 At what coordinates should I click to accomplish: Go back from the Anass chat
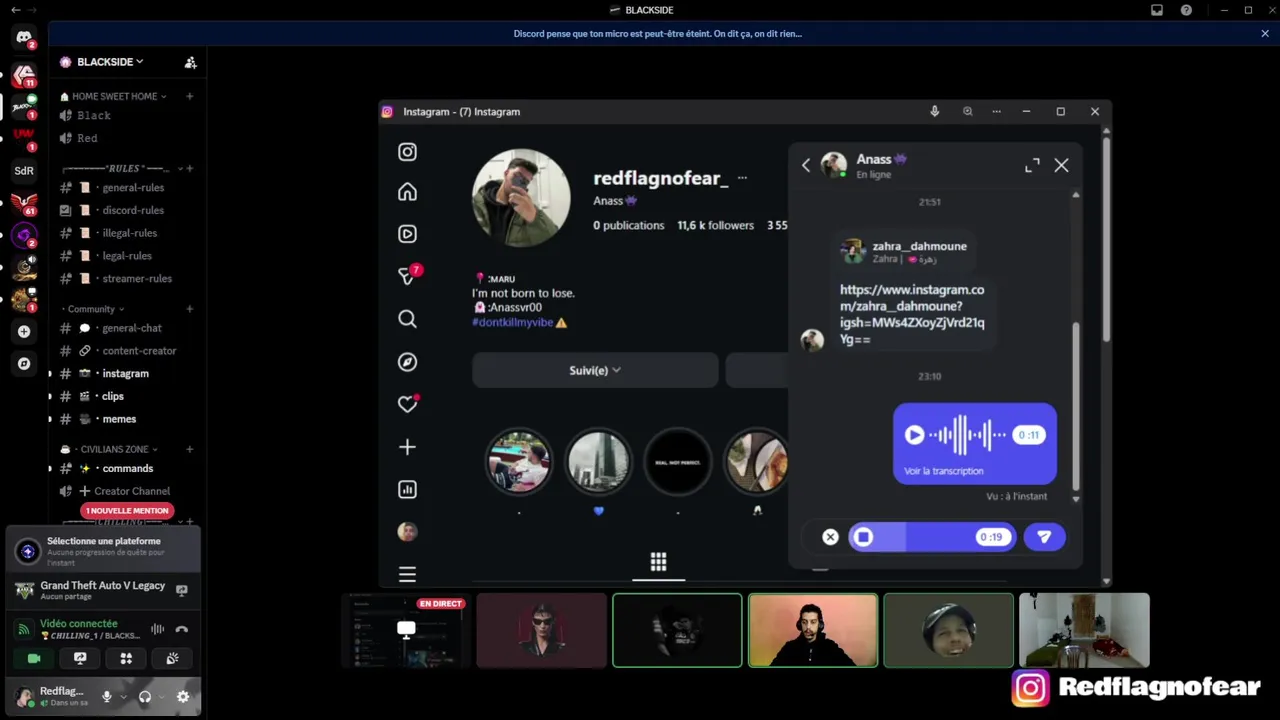806,166
